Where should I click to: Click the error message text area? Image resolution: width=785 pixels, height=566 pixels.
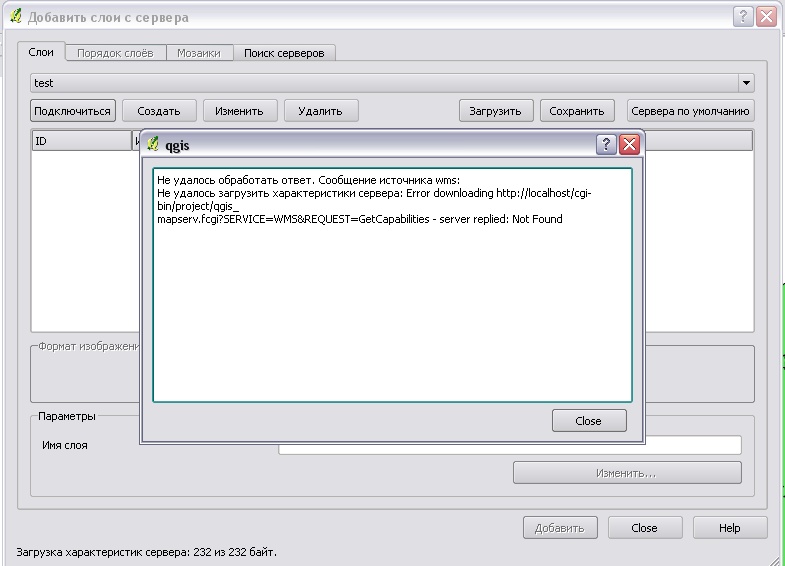click(392, 285)
